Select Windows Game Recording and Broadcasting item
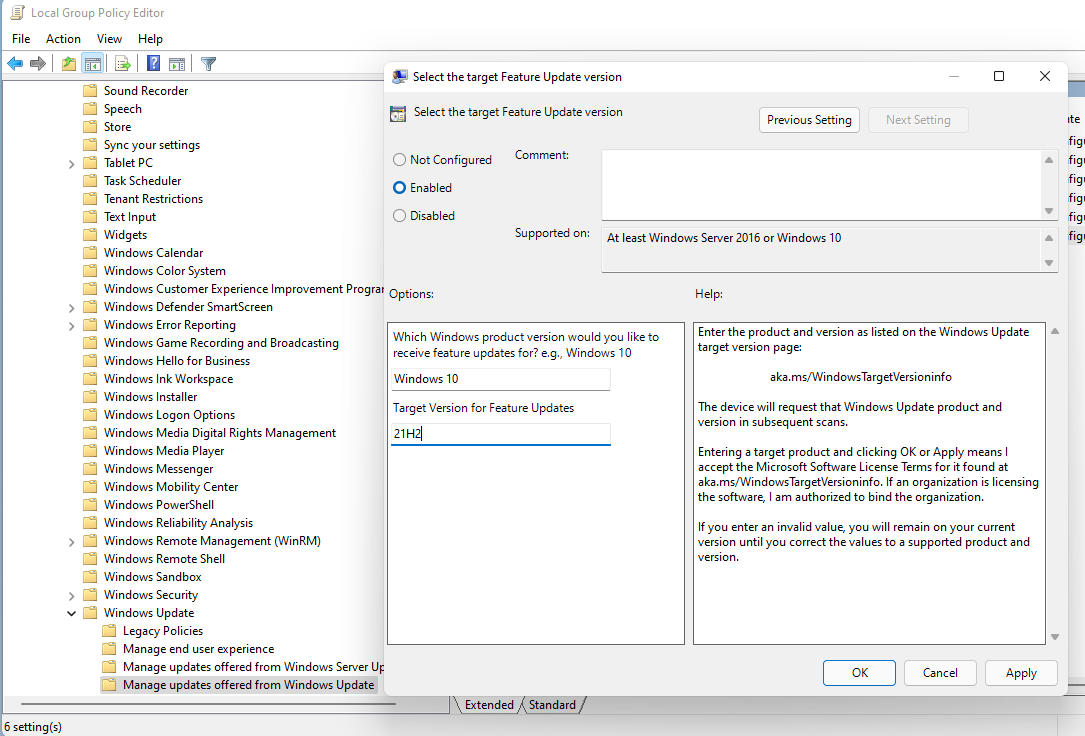This screenshot has width=1085, height=736. (x=221, y=343)
